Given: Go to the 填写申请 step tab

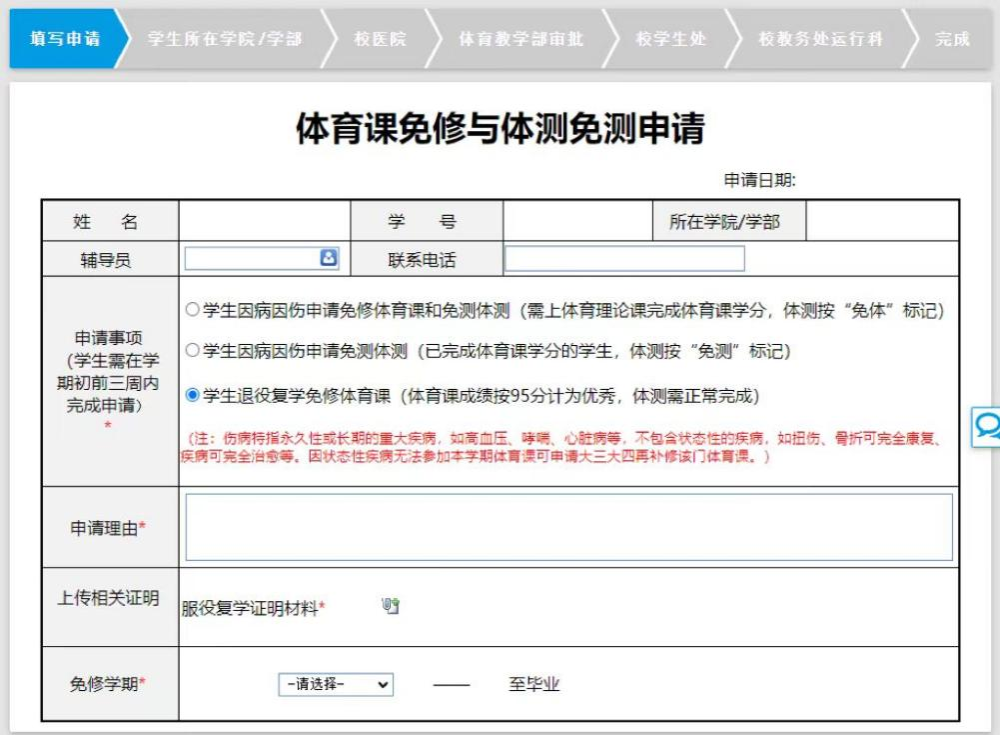Looking at the screenshot, I should 65,39.
